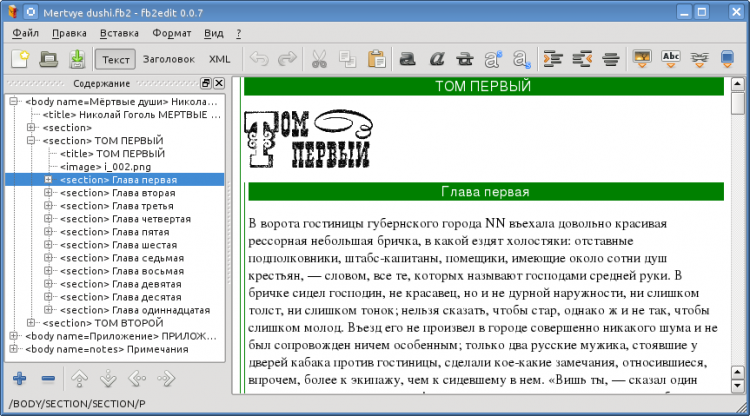Click the Redo arrow icon
750x416 pixels.
287,59
